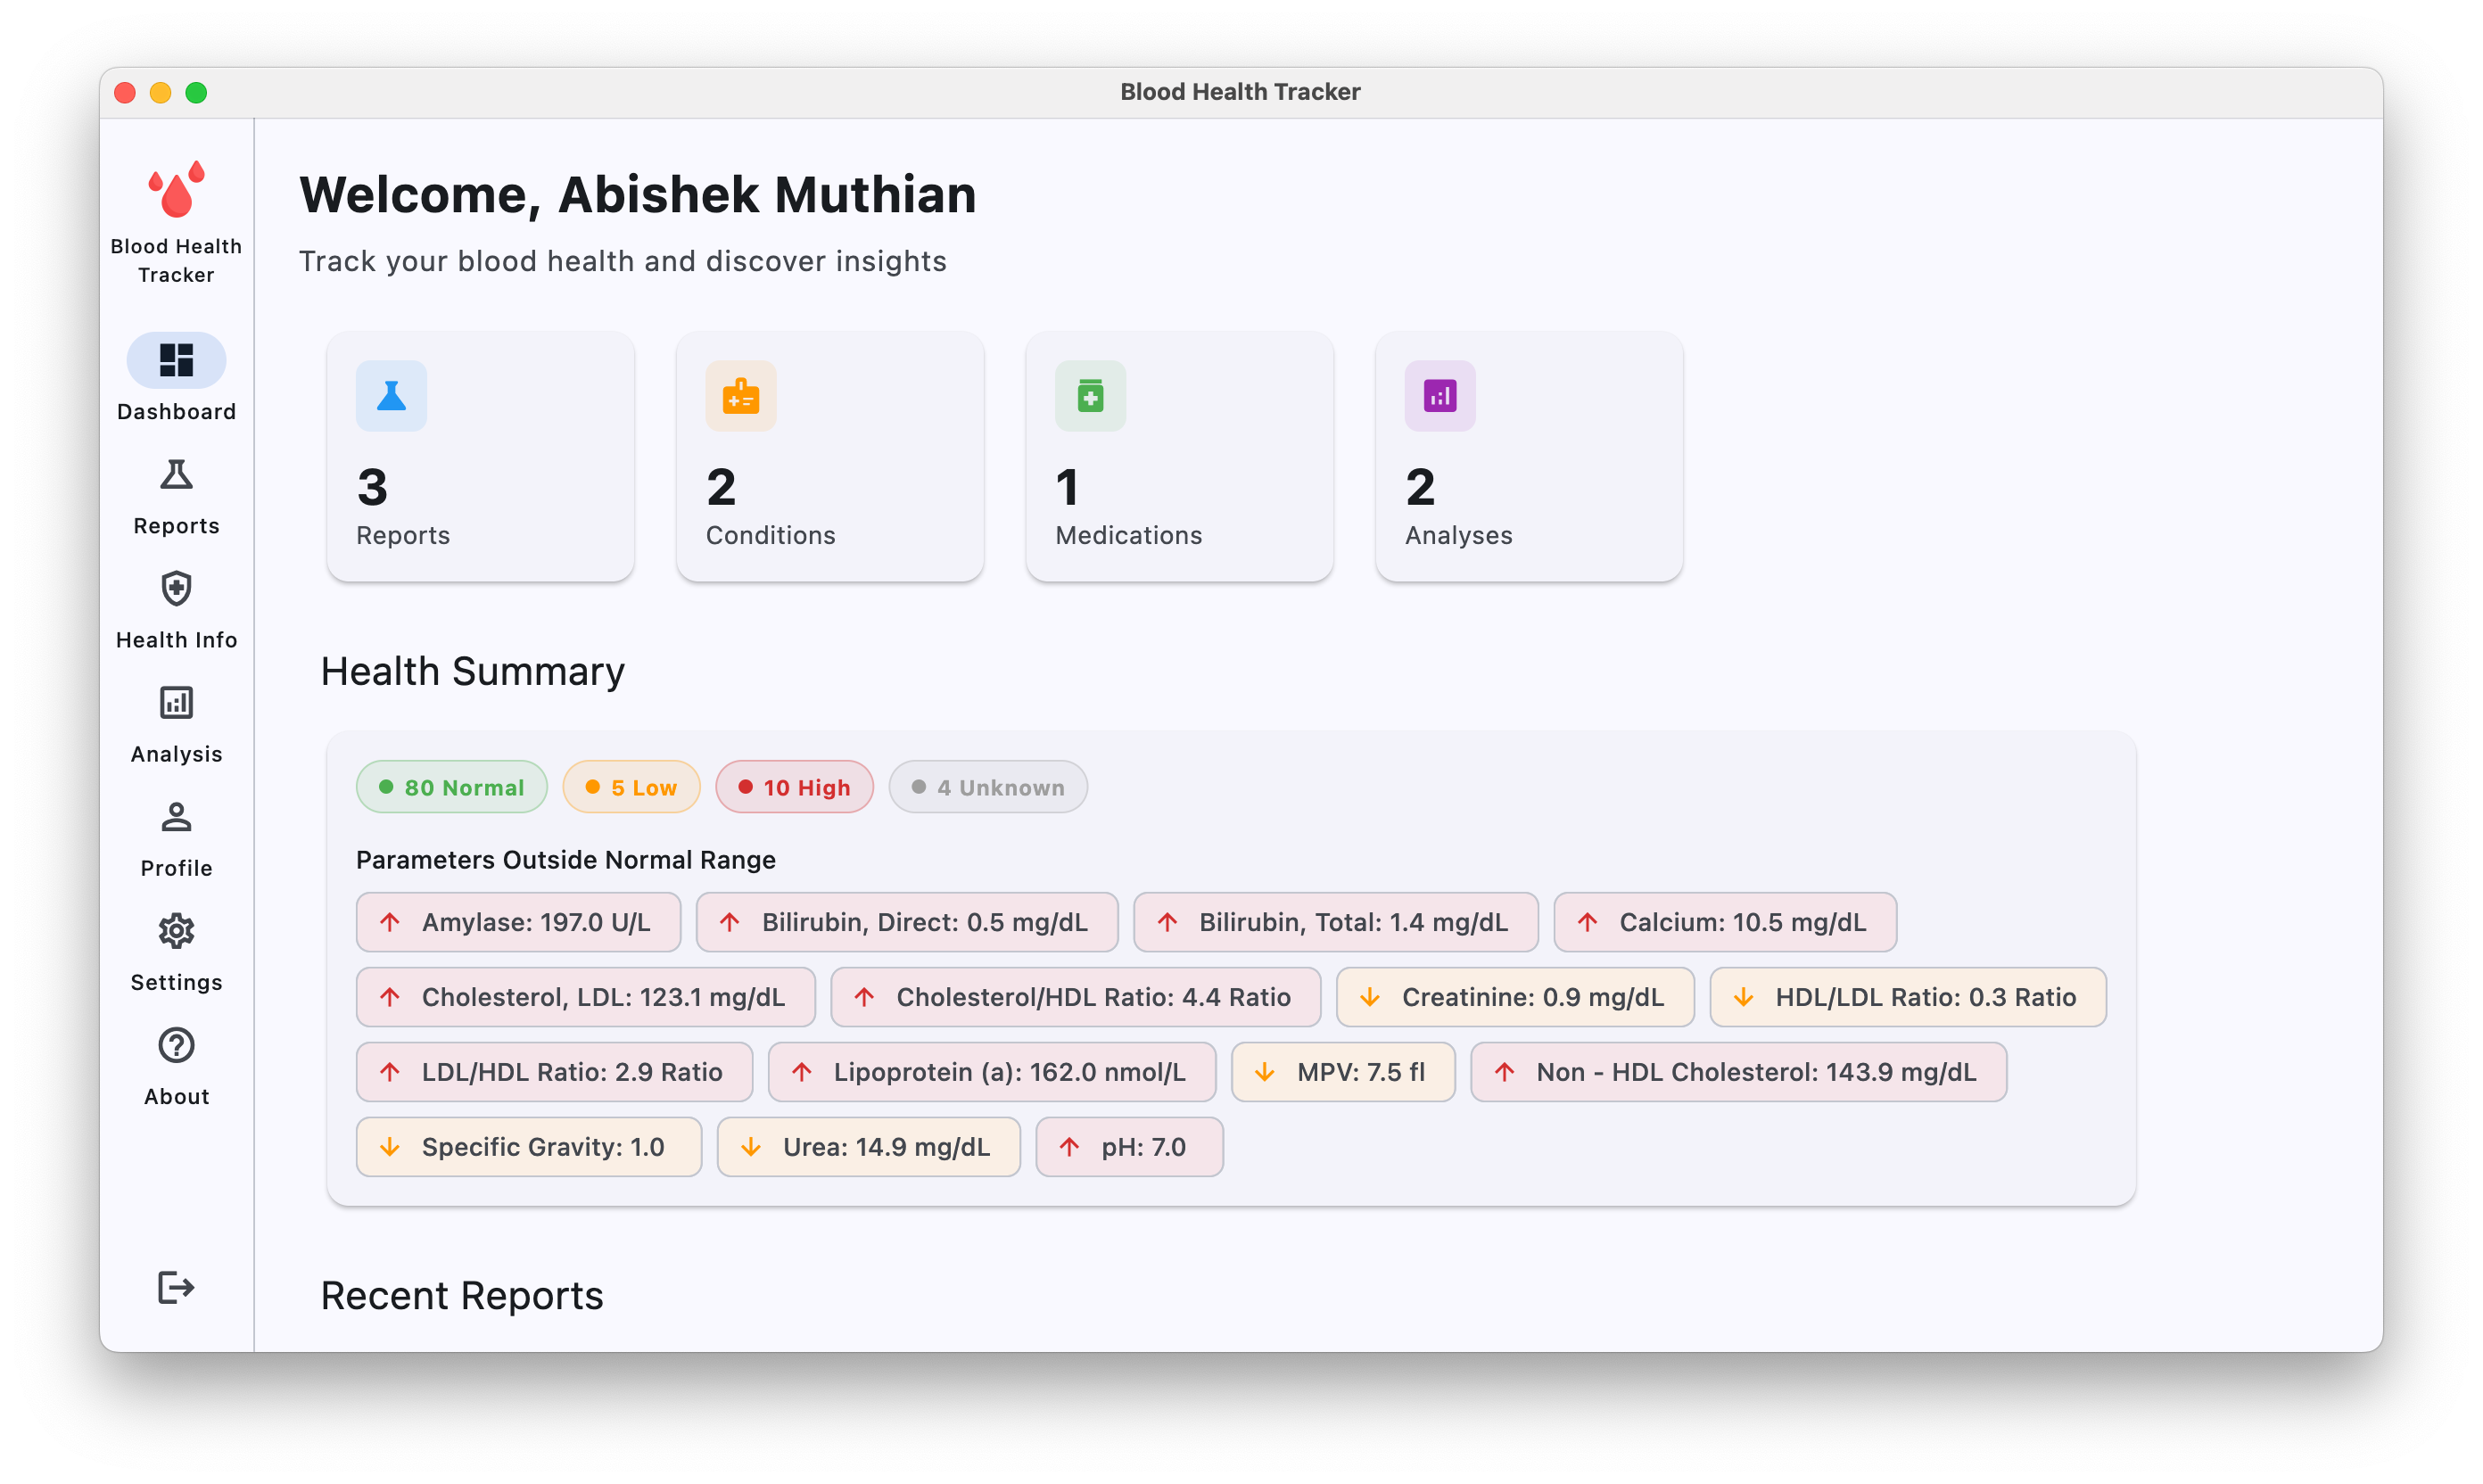Open the 1 Medications summary card
The image size is (2483, 1484).
click(x=1179, y=456)
